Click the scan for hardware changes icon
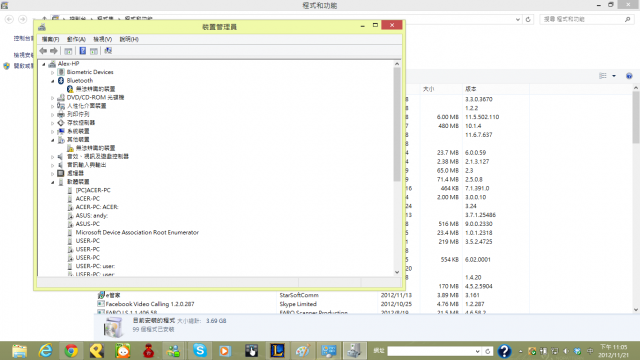This screenshot has height=360, width=640. coord(108,51)
